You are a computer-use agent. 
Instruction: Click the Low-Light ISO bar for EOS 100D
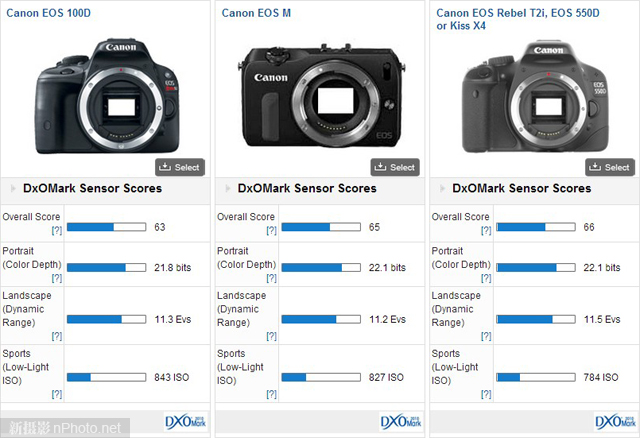click(107, 377)
